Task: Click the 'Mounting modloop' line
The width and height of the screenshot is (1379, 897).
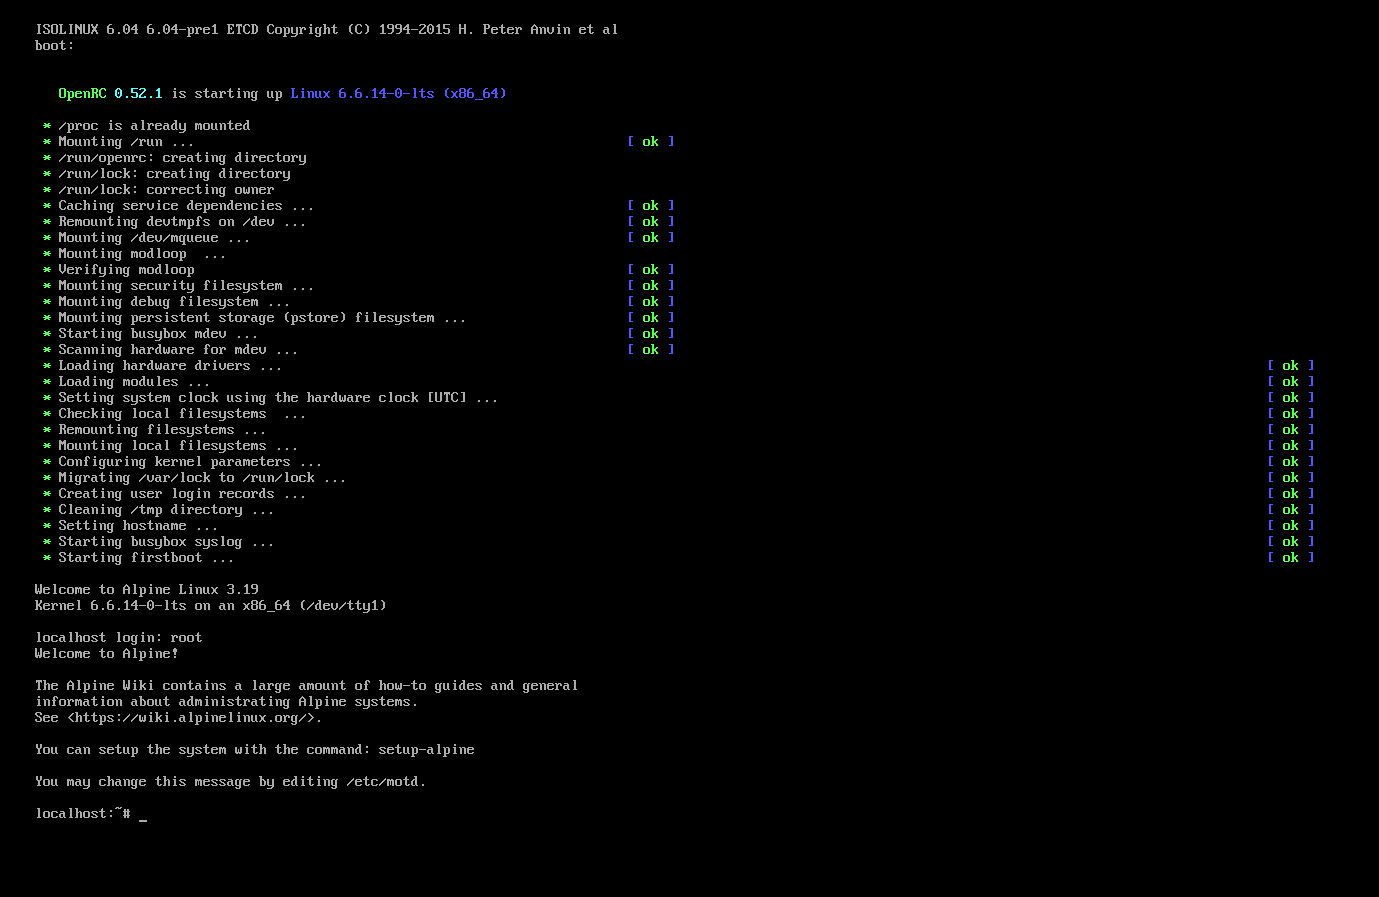Action: click(x=142, y=254)
